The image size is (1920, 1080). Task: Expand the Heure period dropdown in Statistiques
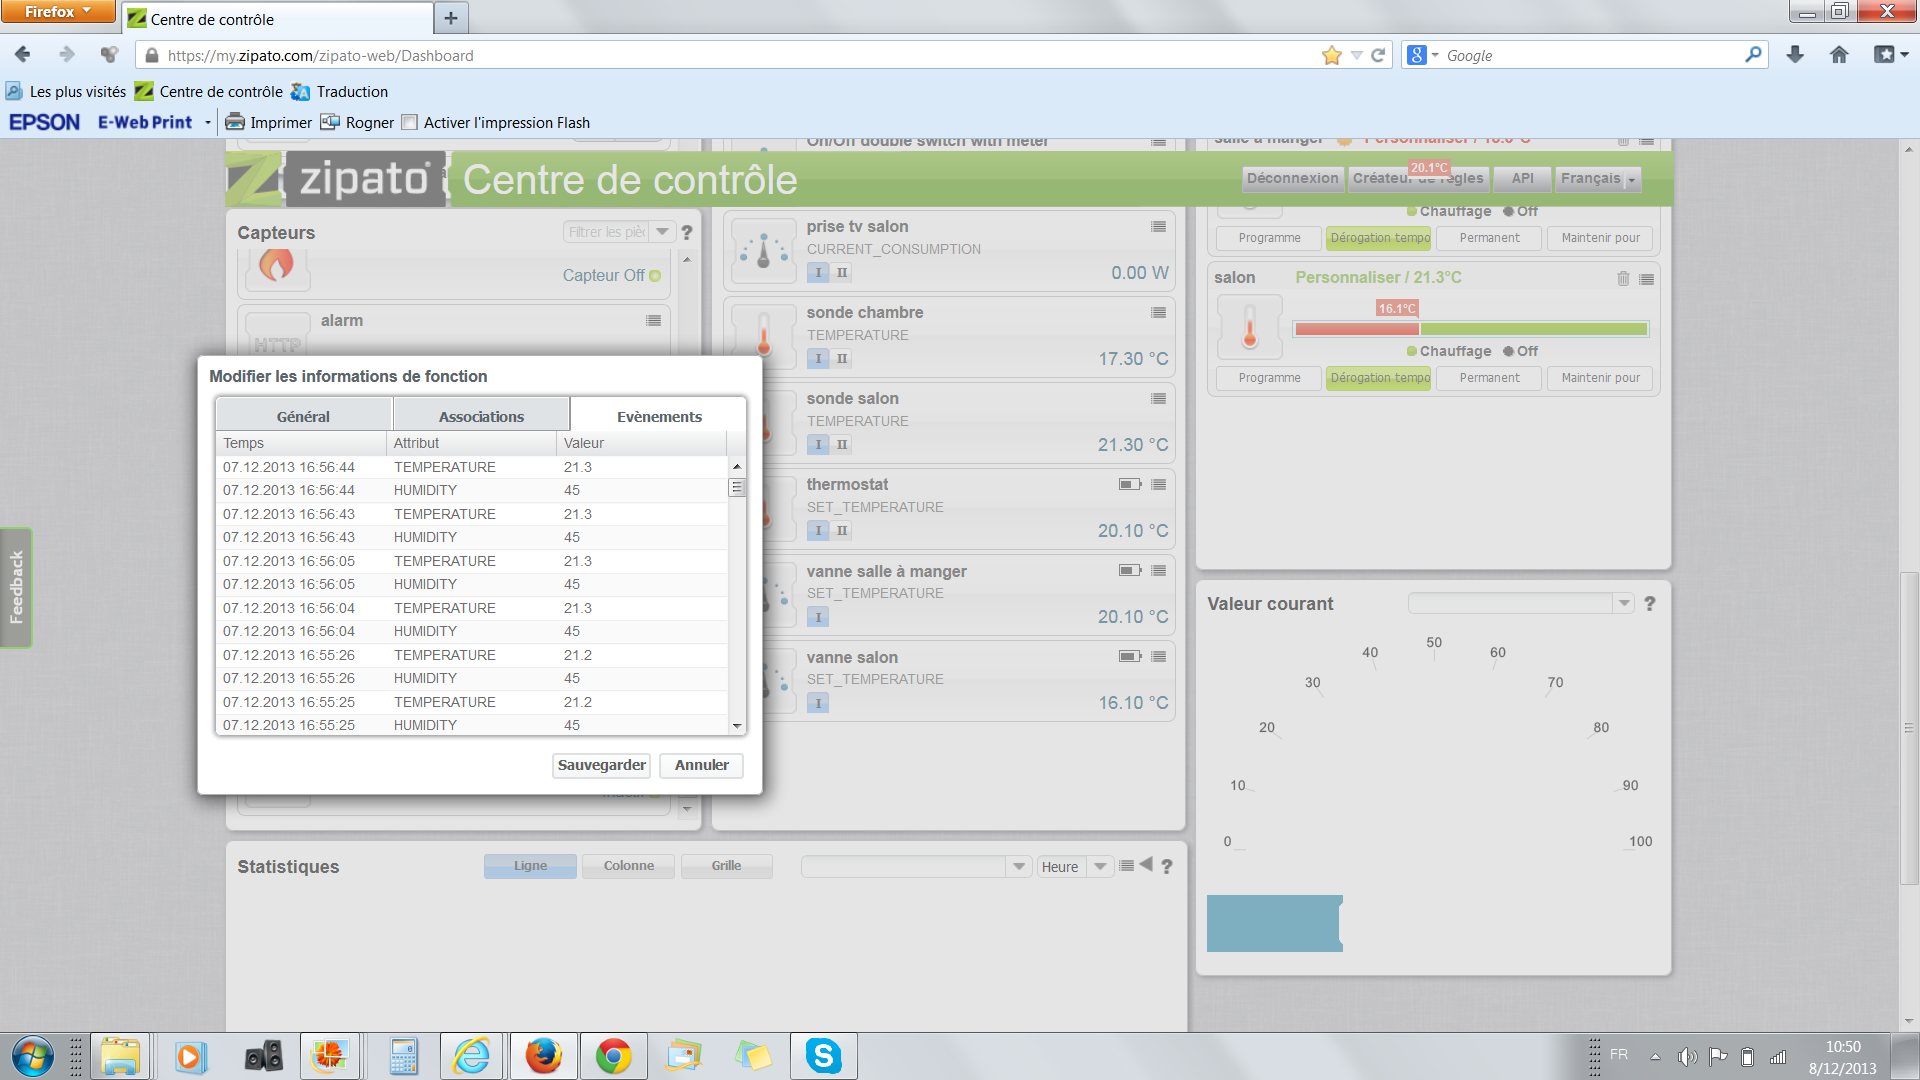click(x=1100, y=867)
